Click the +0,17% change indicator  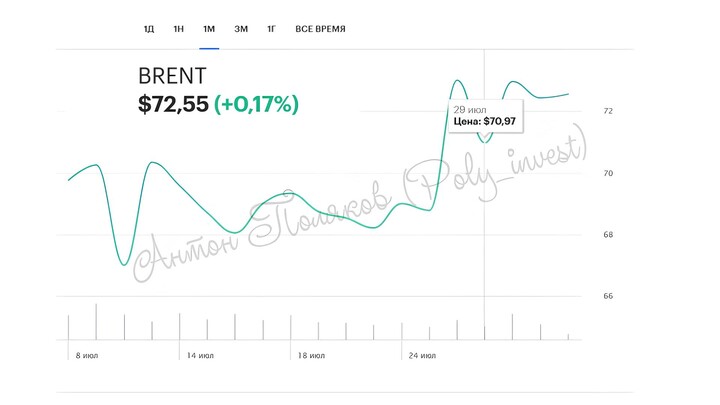256,103
